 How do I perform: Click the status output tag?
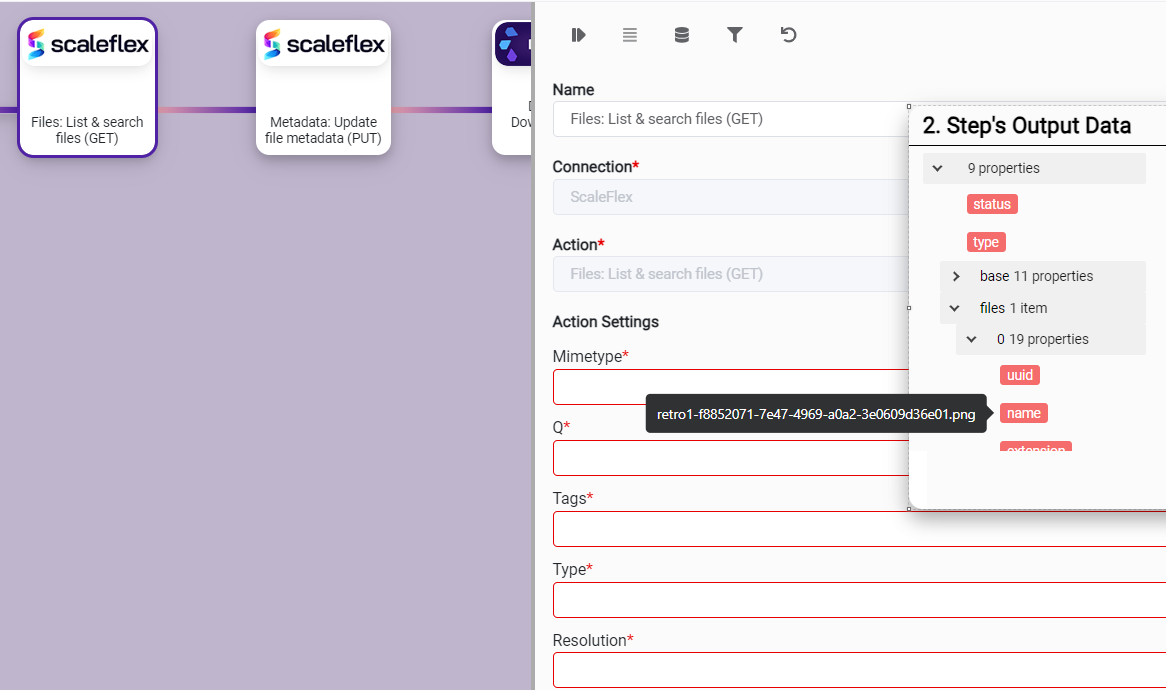[x=992, y=204]
